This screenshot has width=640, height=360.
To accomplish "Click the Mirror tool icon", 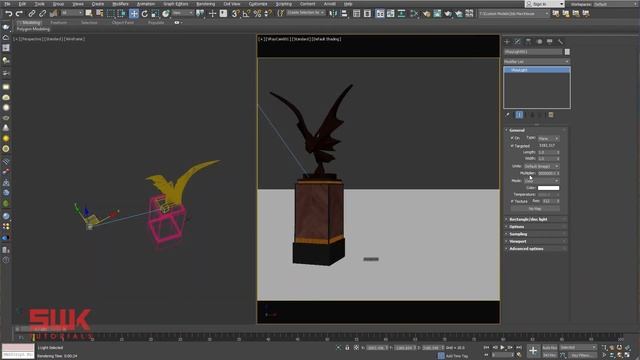I will pos(333,13).
